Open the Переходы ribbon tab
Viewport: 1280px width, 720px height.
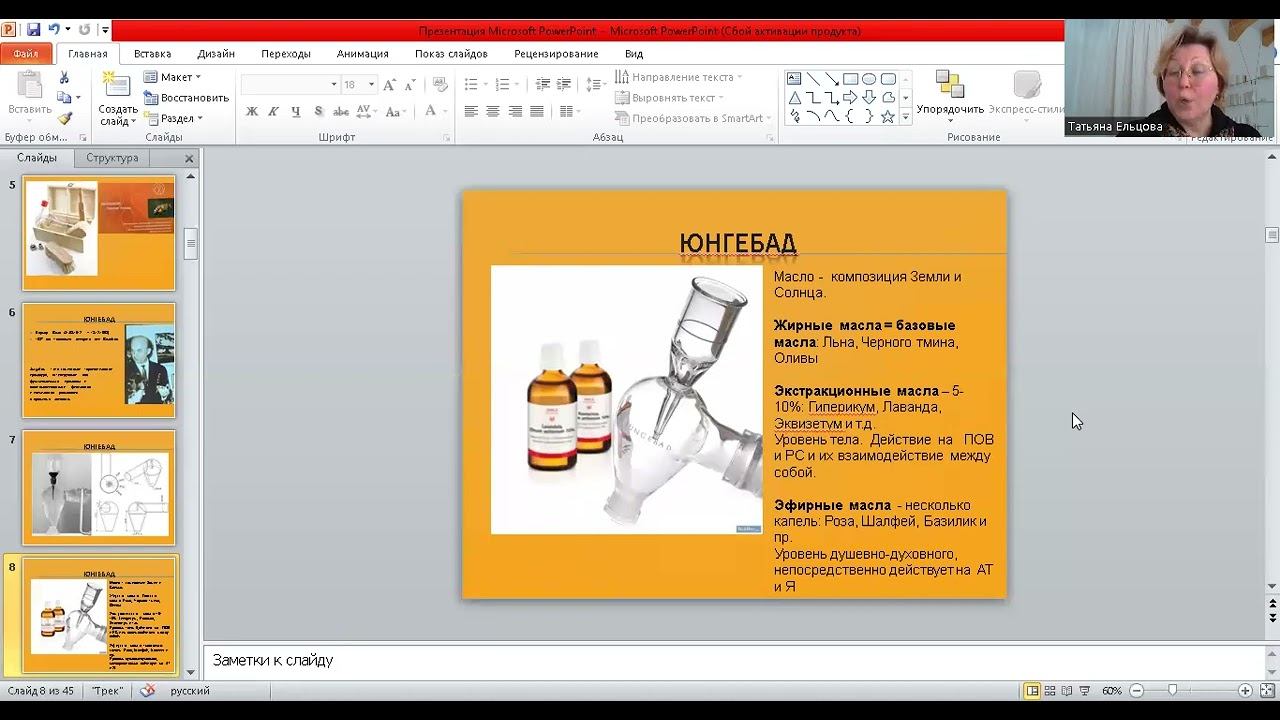(286, 54)
